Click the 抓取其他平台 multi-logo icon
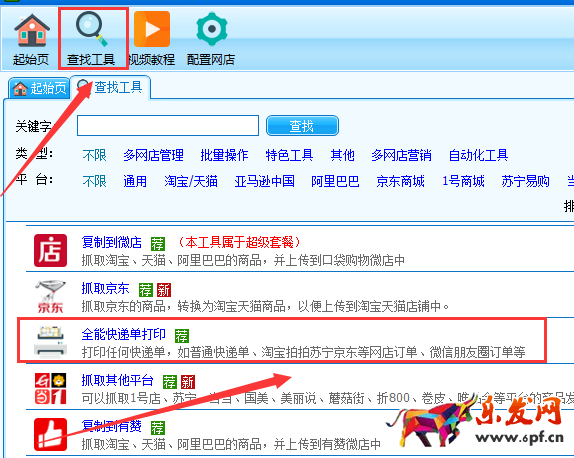The height and width of the screenshot is (458, 574). point(51,388)
